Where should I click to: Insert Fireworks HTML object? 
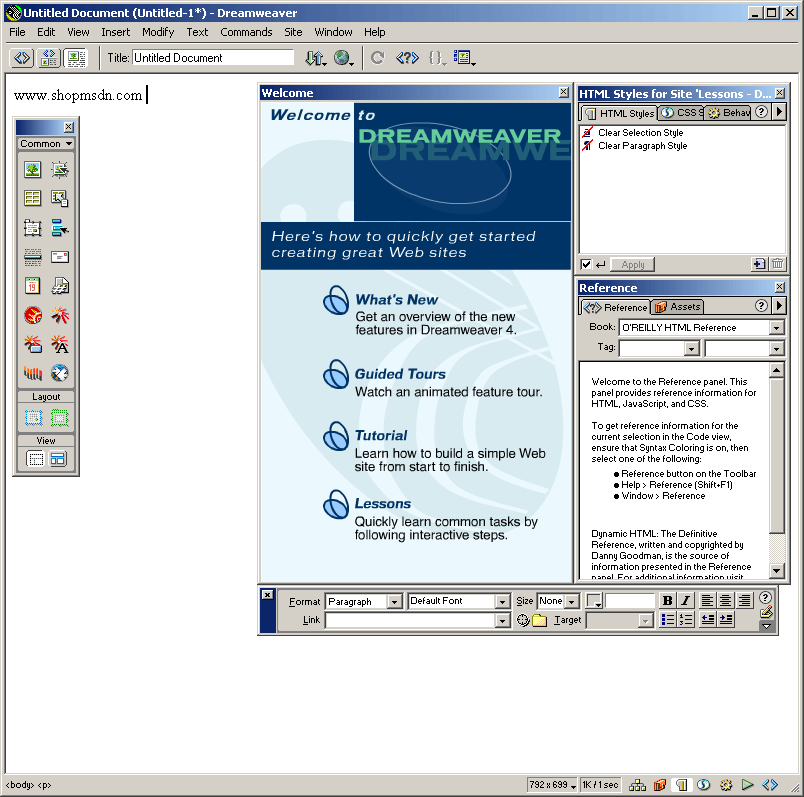pos(32,315)
